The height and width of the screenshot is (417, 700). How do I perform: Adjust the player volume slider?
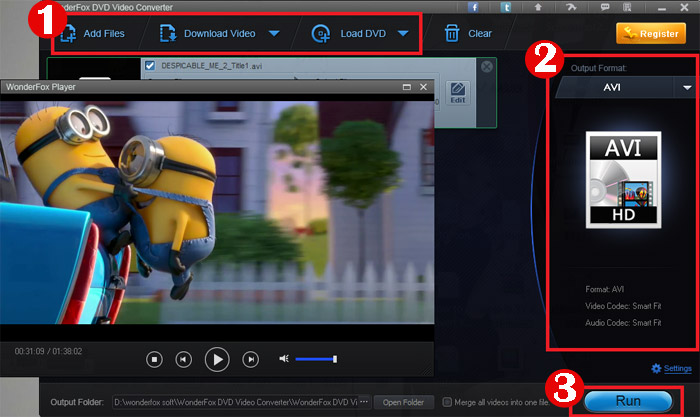coord(316,359)
